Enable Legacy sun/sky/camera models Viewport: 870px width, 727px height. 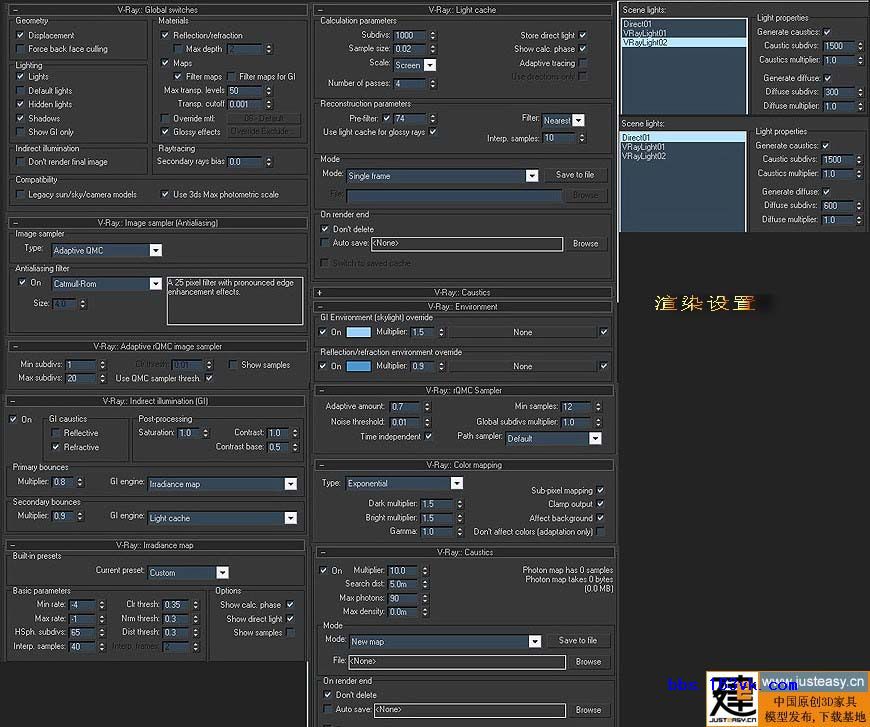[x=21, y=194]
